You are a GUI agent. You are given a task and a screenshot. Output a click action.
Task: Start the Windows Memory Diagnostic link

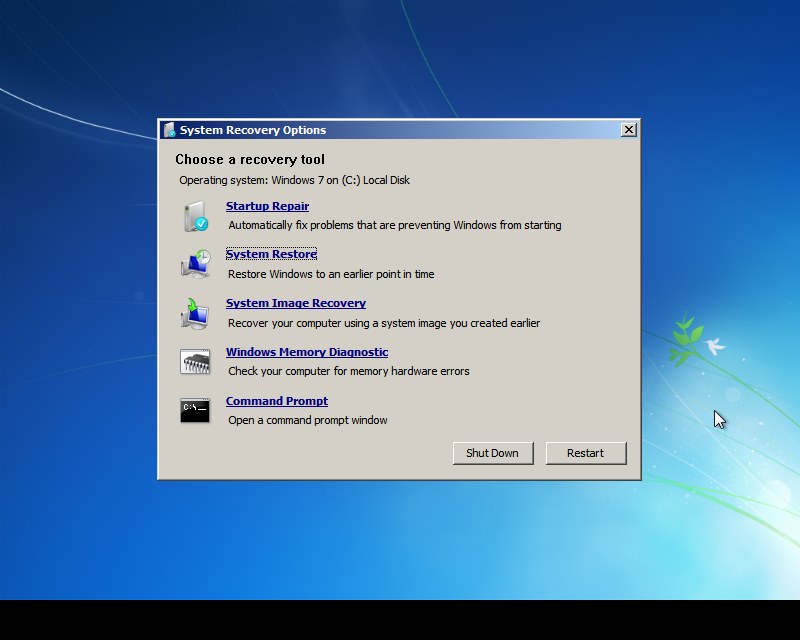pyautogui.click(x=307, y=352)
